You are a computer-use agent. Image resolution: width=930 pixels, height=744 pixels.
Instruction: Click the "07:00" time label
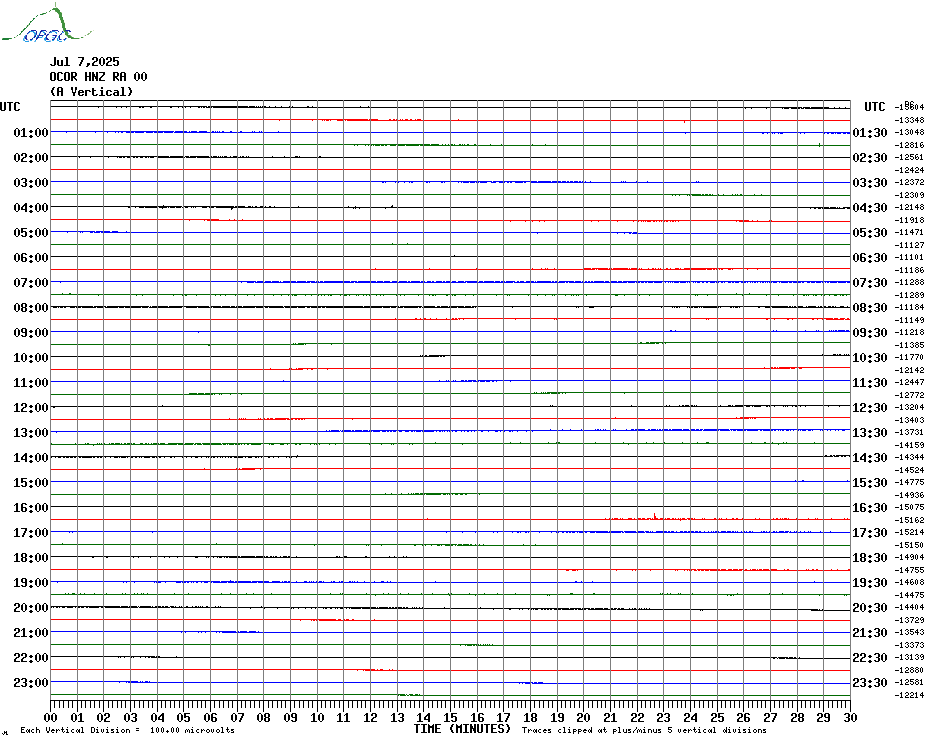tap(31, 282)
